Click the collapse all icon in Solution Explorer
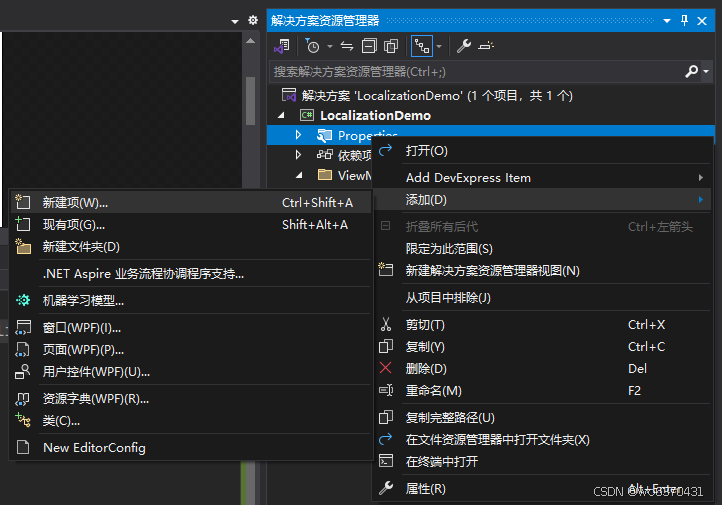 (369, 46)
